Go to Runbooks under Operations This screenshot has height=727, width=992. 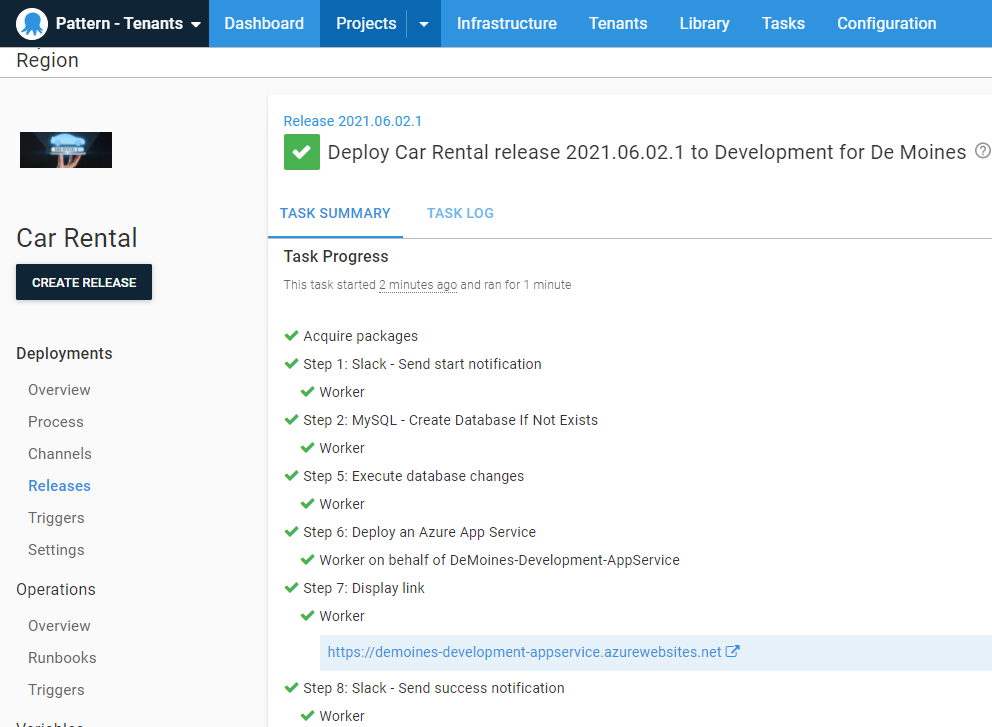[x=62, y=658]
